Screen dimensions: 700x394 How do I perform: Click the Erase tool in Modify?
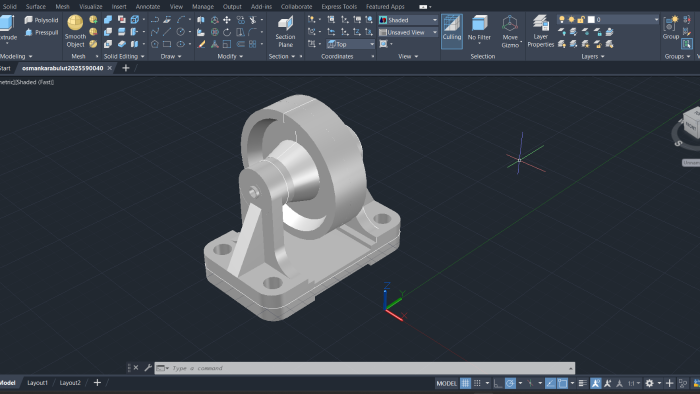[x=201, y=44]
